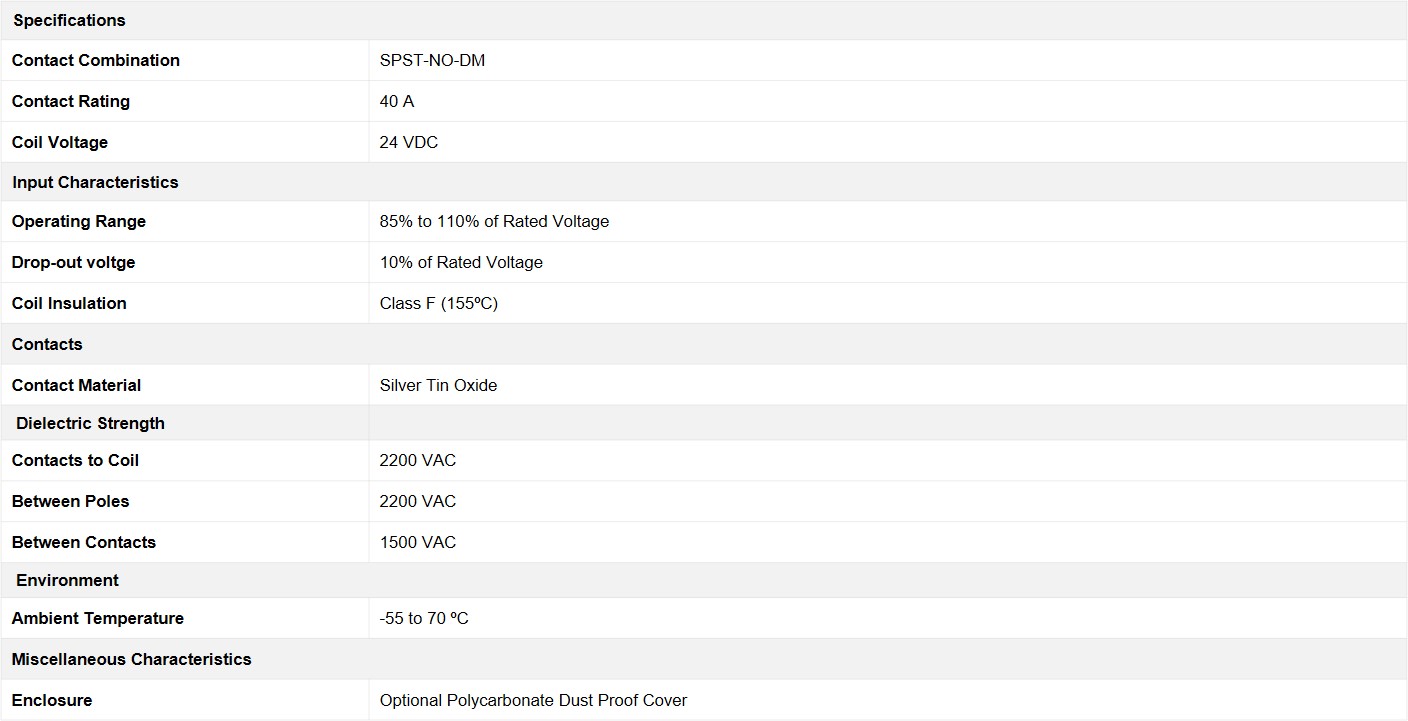
Task: Select the Contact Combination label
Action: point(96,60)
